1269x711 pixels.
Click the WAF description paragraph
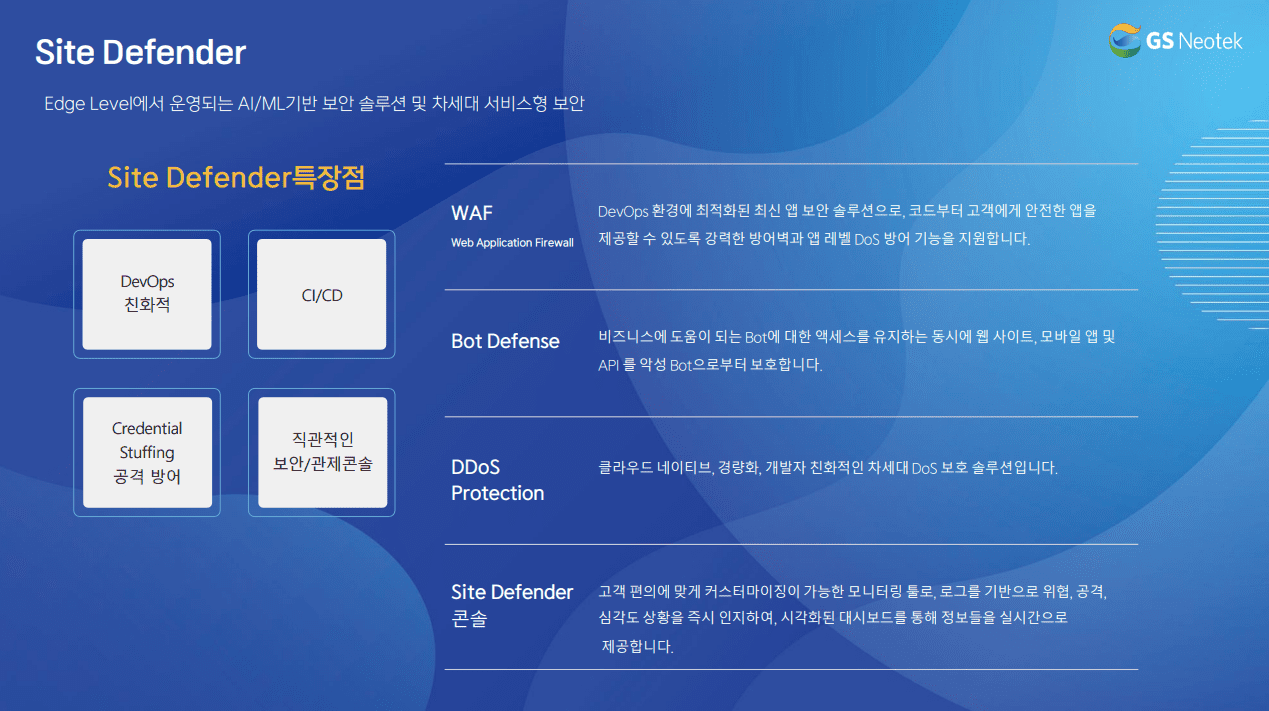click(846, 225)
